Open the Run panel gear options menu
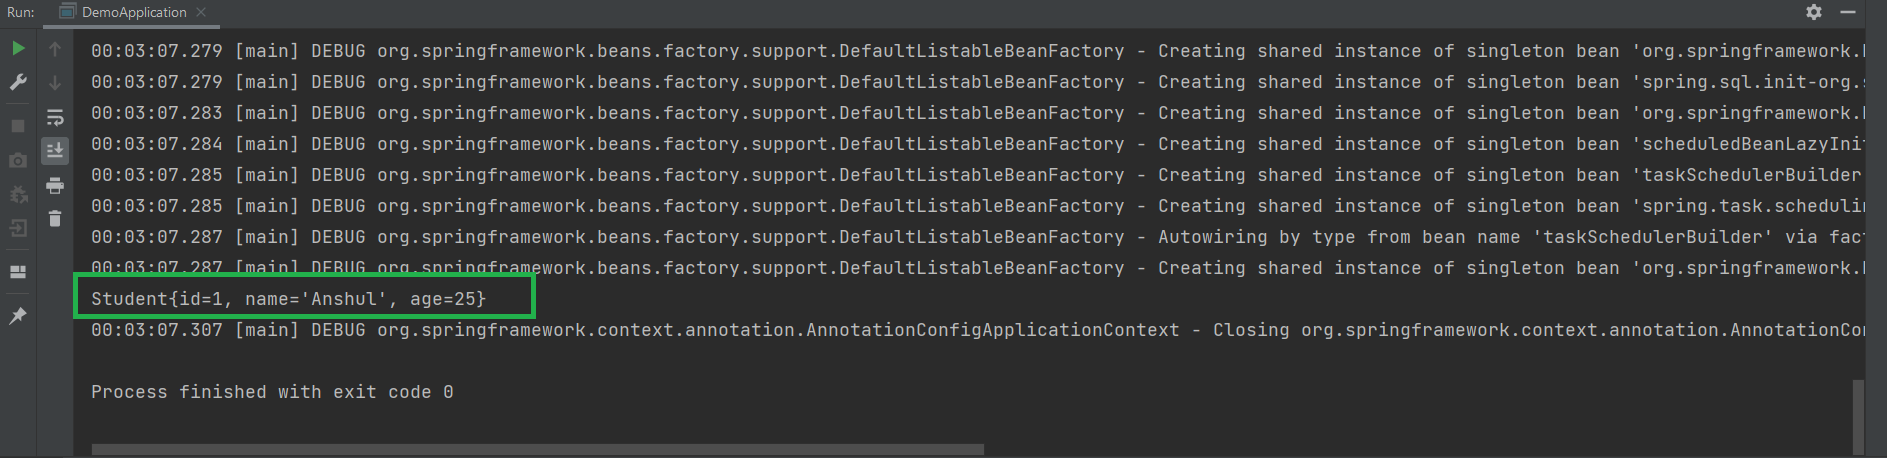 1814,12
